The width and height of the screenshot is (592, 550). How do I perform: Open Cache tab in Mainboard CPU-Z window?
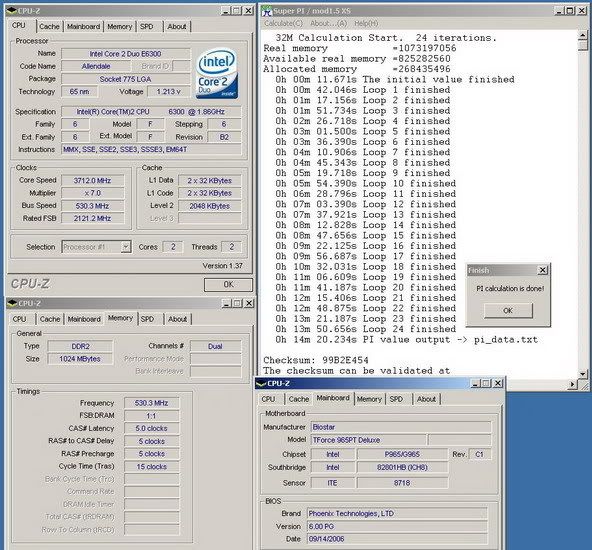point(299,399)
